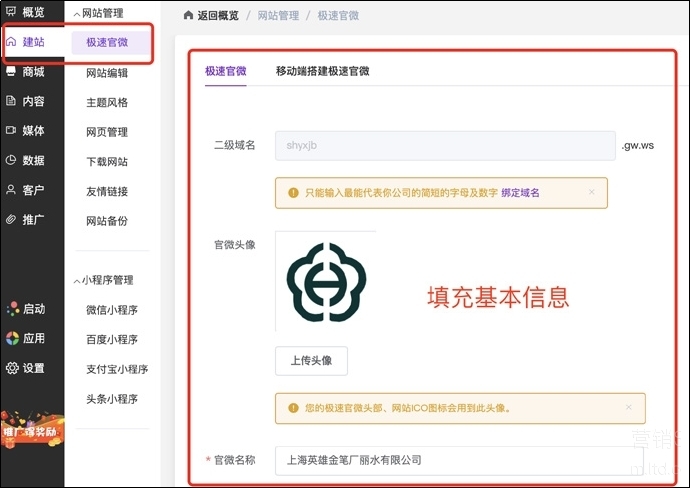The width and height of the screenshot is (691, 488).
Task: Click the 绑定域名 link
Action: tap(520, 192)
